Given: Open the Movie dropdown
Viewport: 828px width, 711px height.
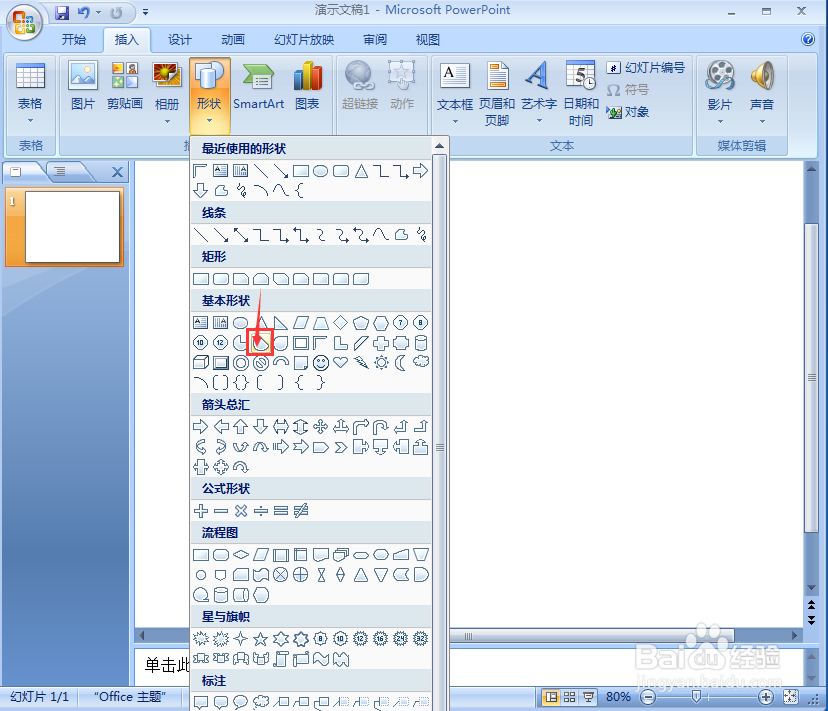Looking at the screenshot, I should point(720,121).
